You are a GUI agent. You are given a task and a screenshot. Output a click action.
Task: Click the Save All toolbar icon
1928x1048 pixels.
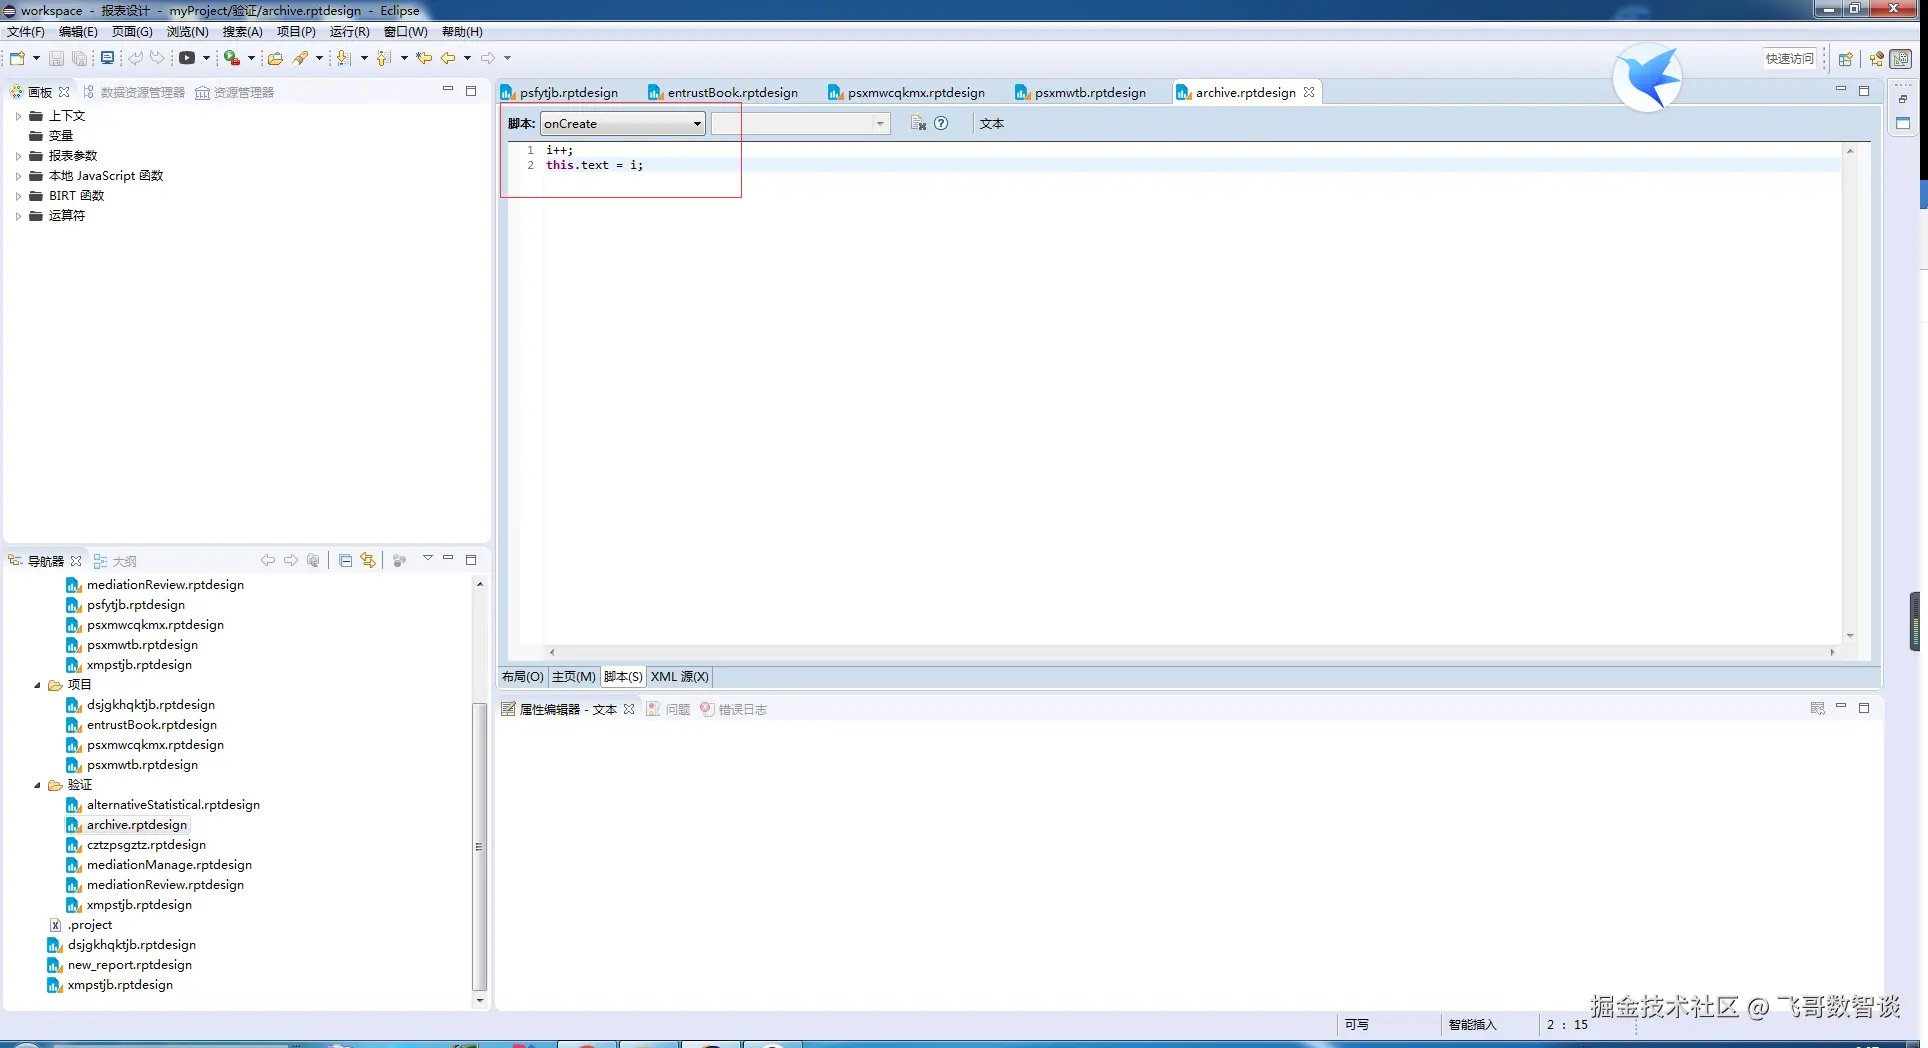[79, 58]
